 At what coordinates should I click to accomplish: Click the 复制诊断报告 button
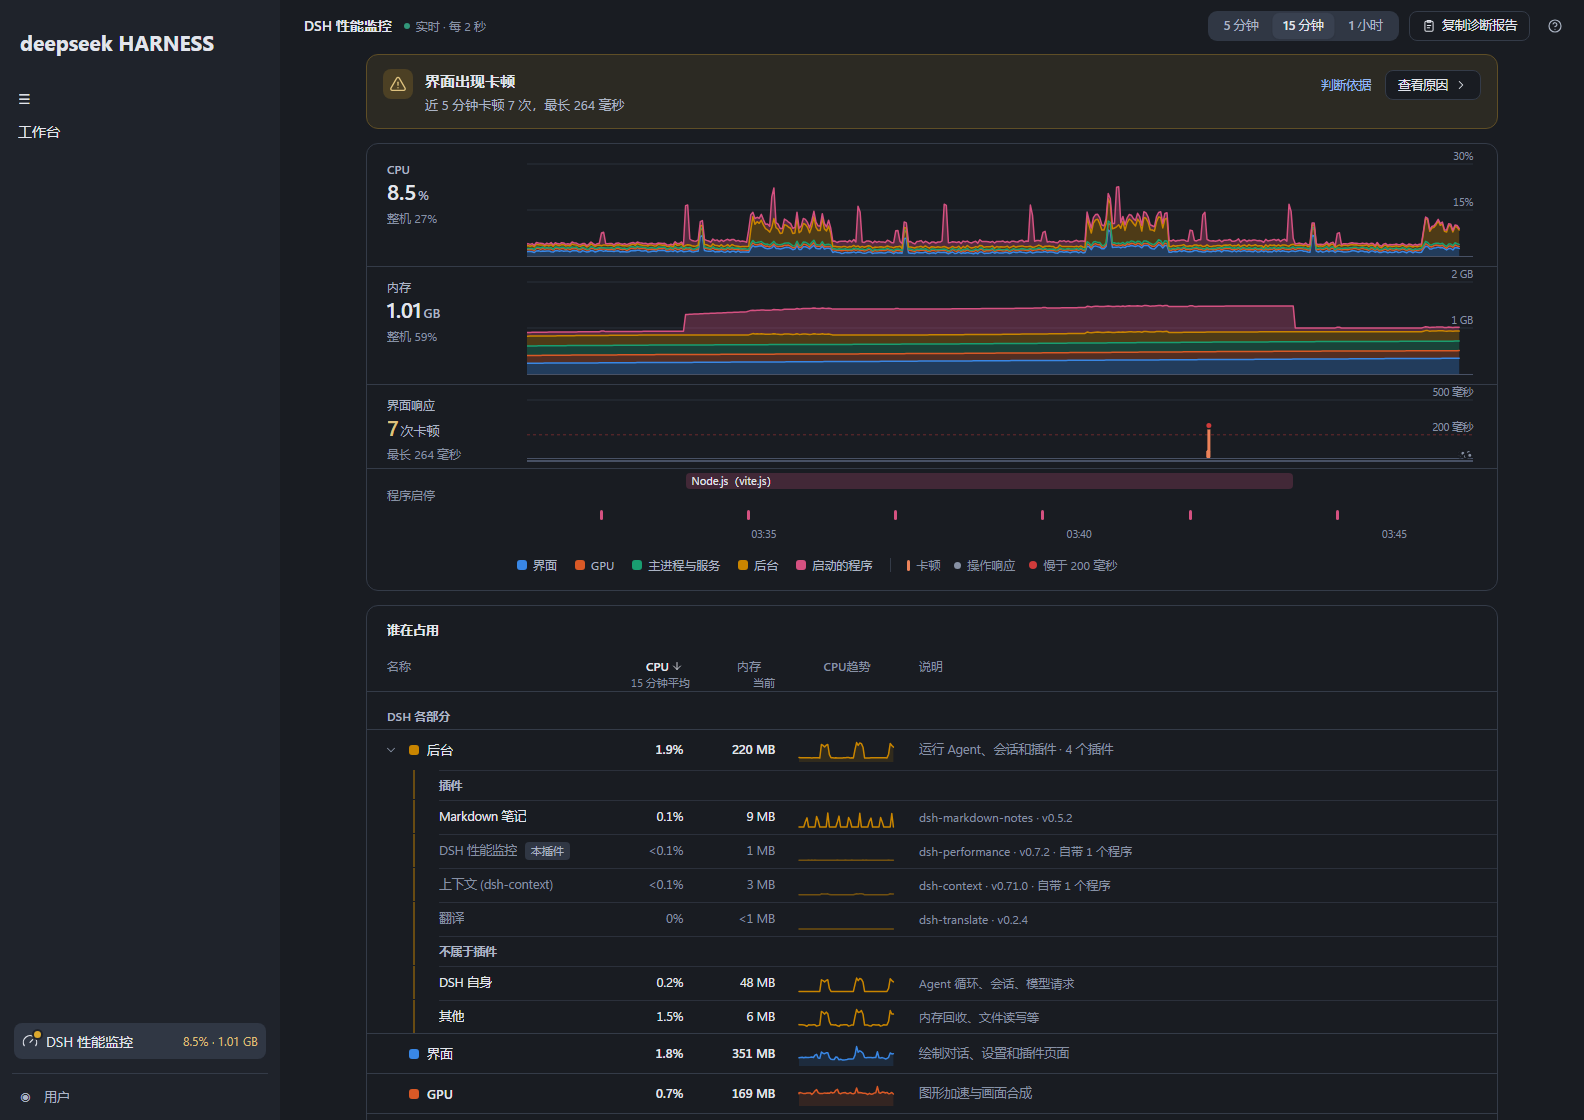tap(1469, 26)
